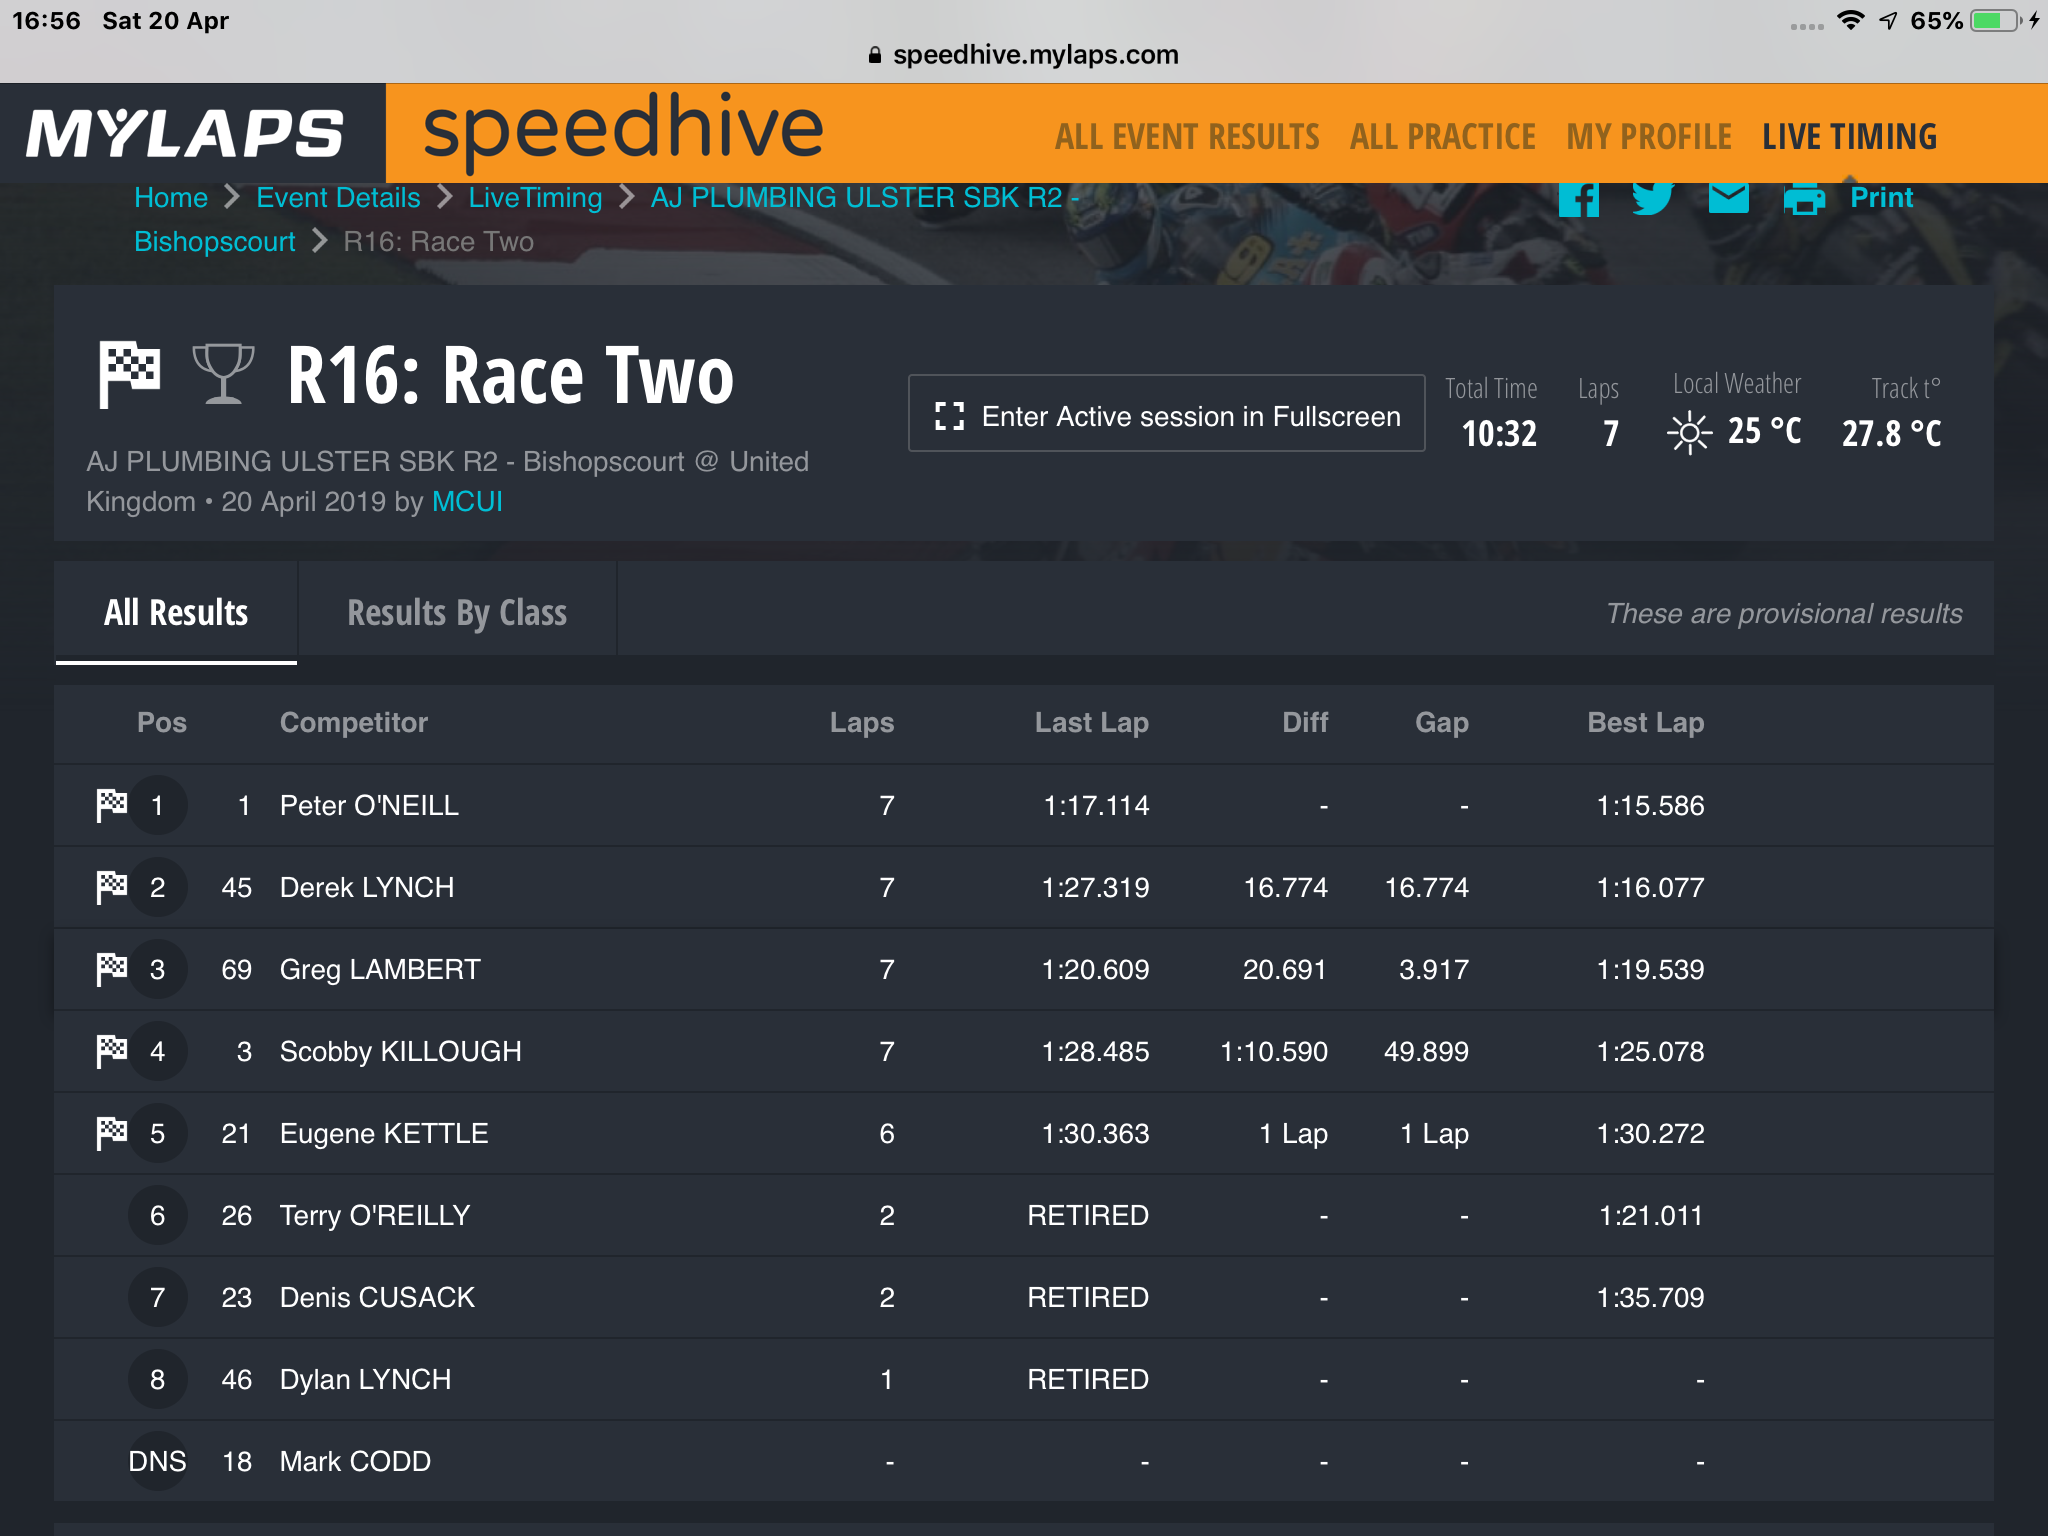2048x1536 pixels.
Task: Open LIVE TIMING menu
Action: (x=1849, y=136)
